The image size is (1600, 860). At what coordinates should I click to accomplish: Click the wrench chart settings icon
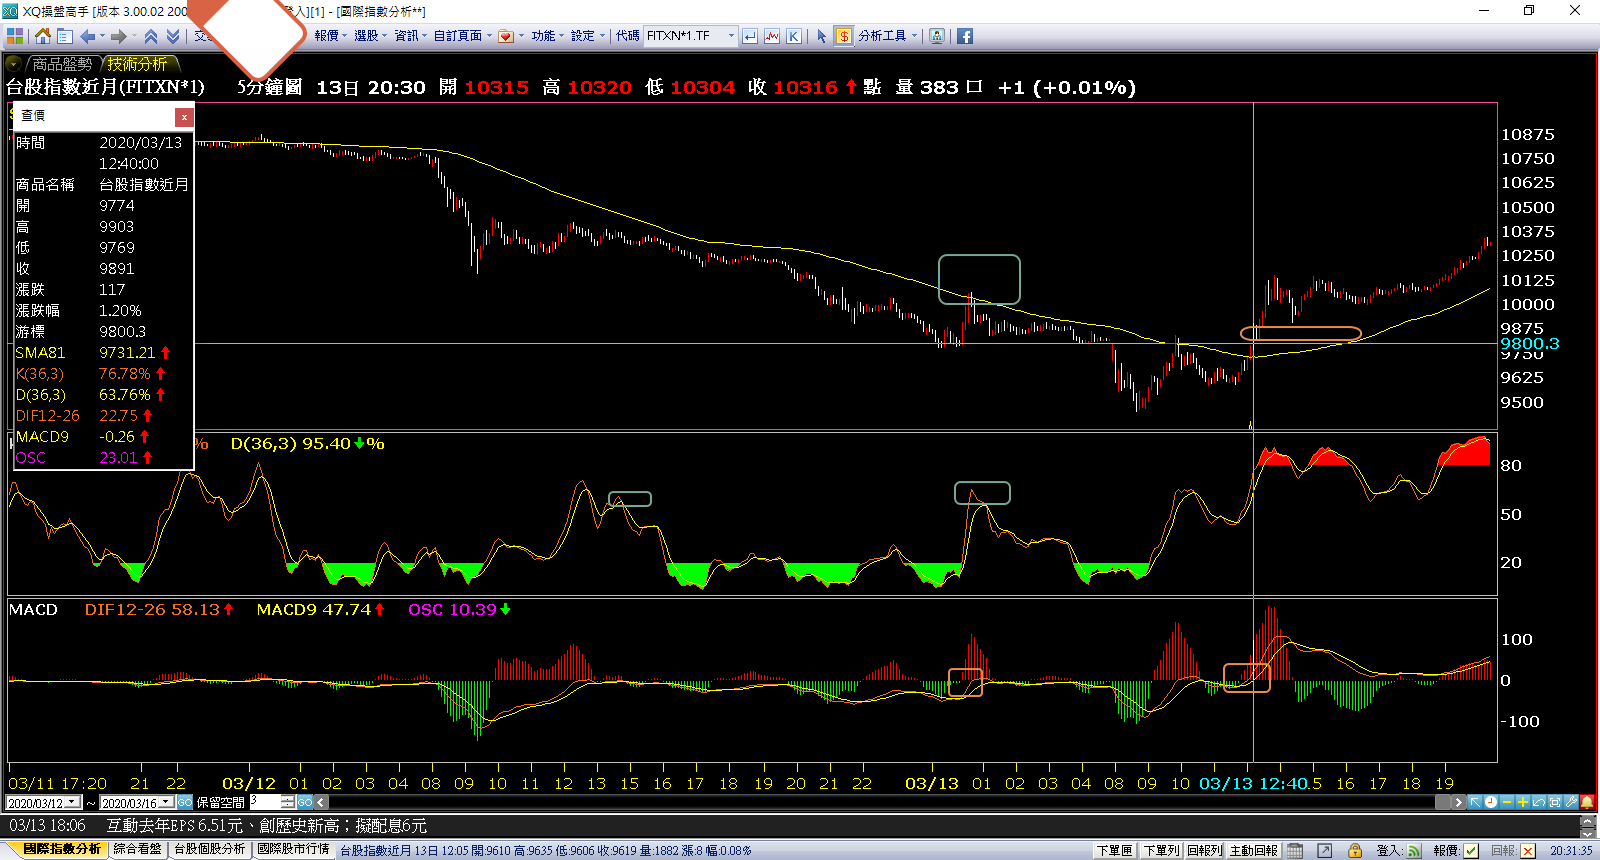point(1571,802)
